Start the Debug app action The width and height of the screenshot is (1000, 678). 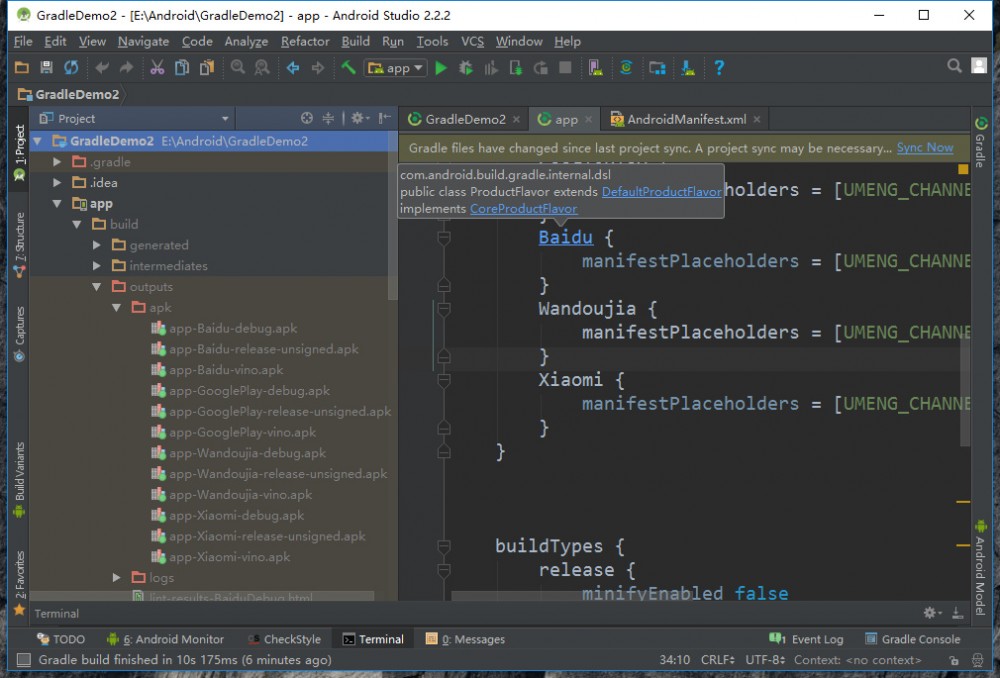tap(465, 68)
